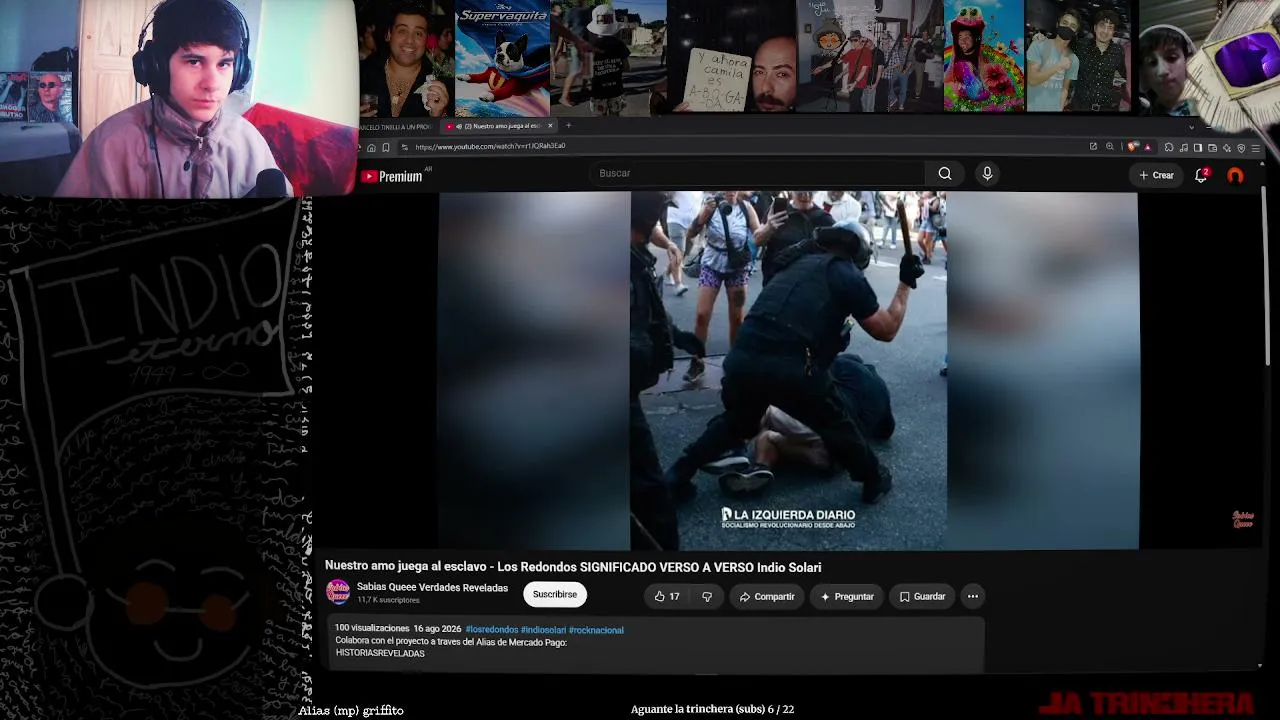Open the YouTube account avatar menu

pos(1236,175)
